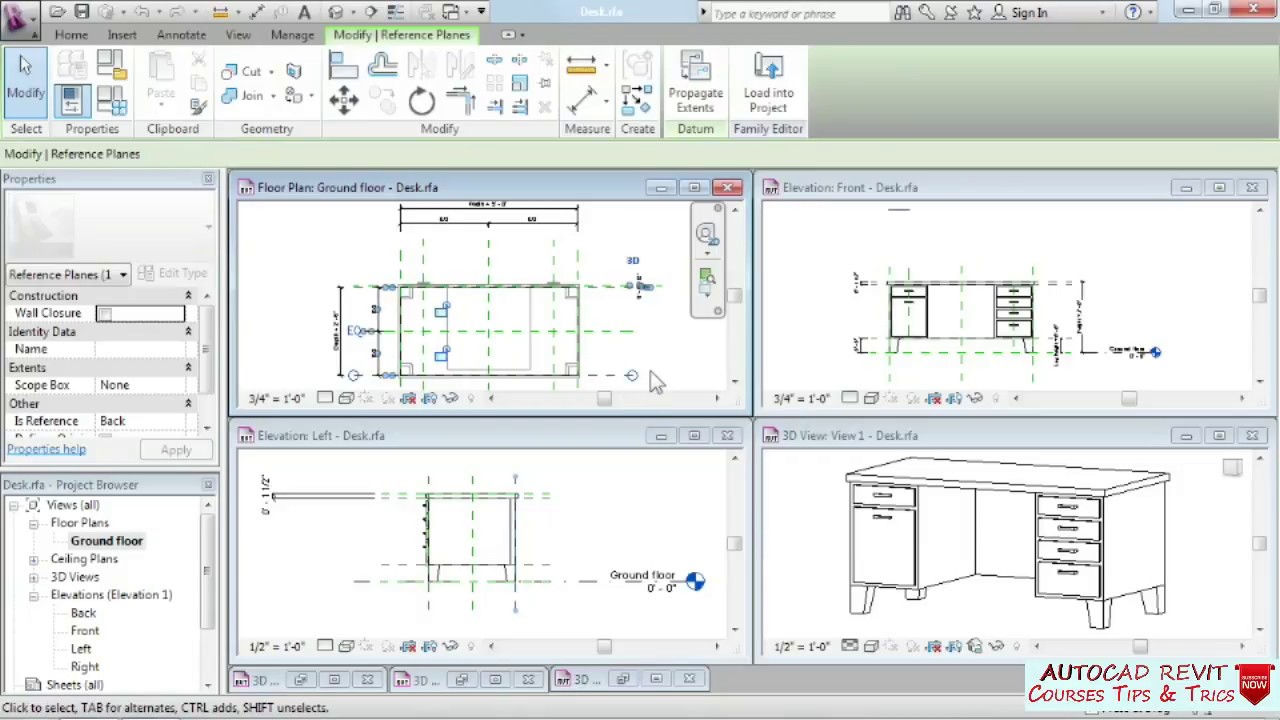Collapse the Construction properties section
The width and height of the screenshot is (1280, 720).
188,296
